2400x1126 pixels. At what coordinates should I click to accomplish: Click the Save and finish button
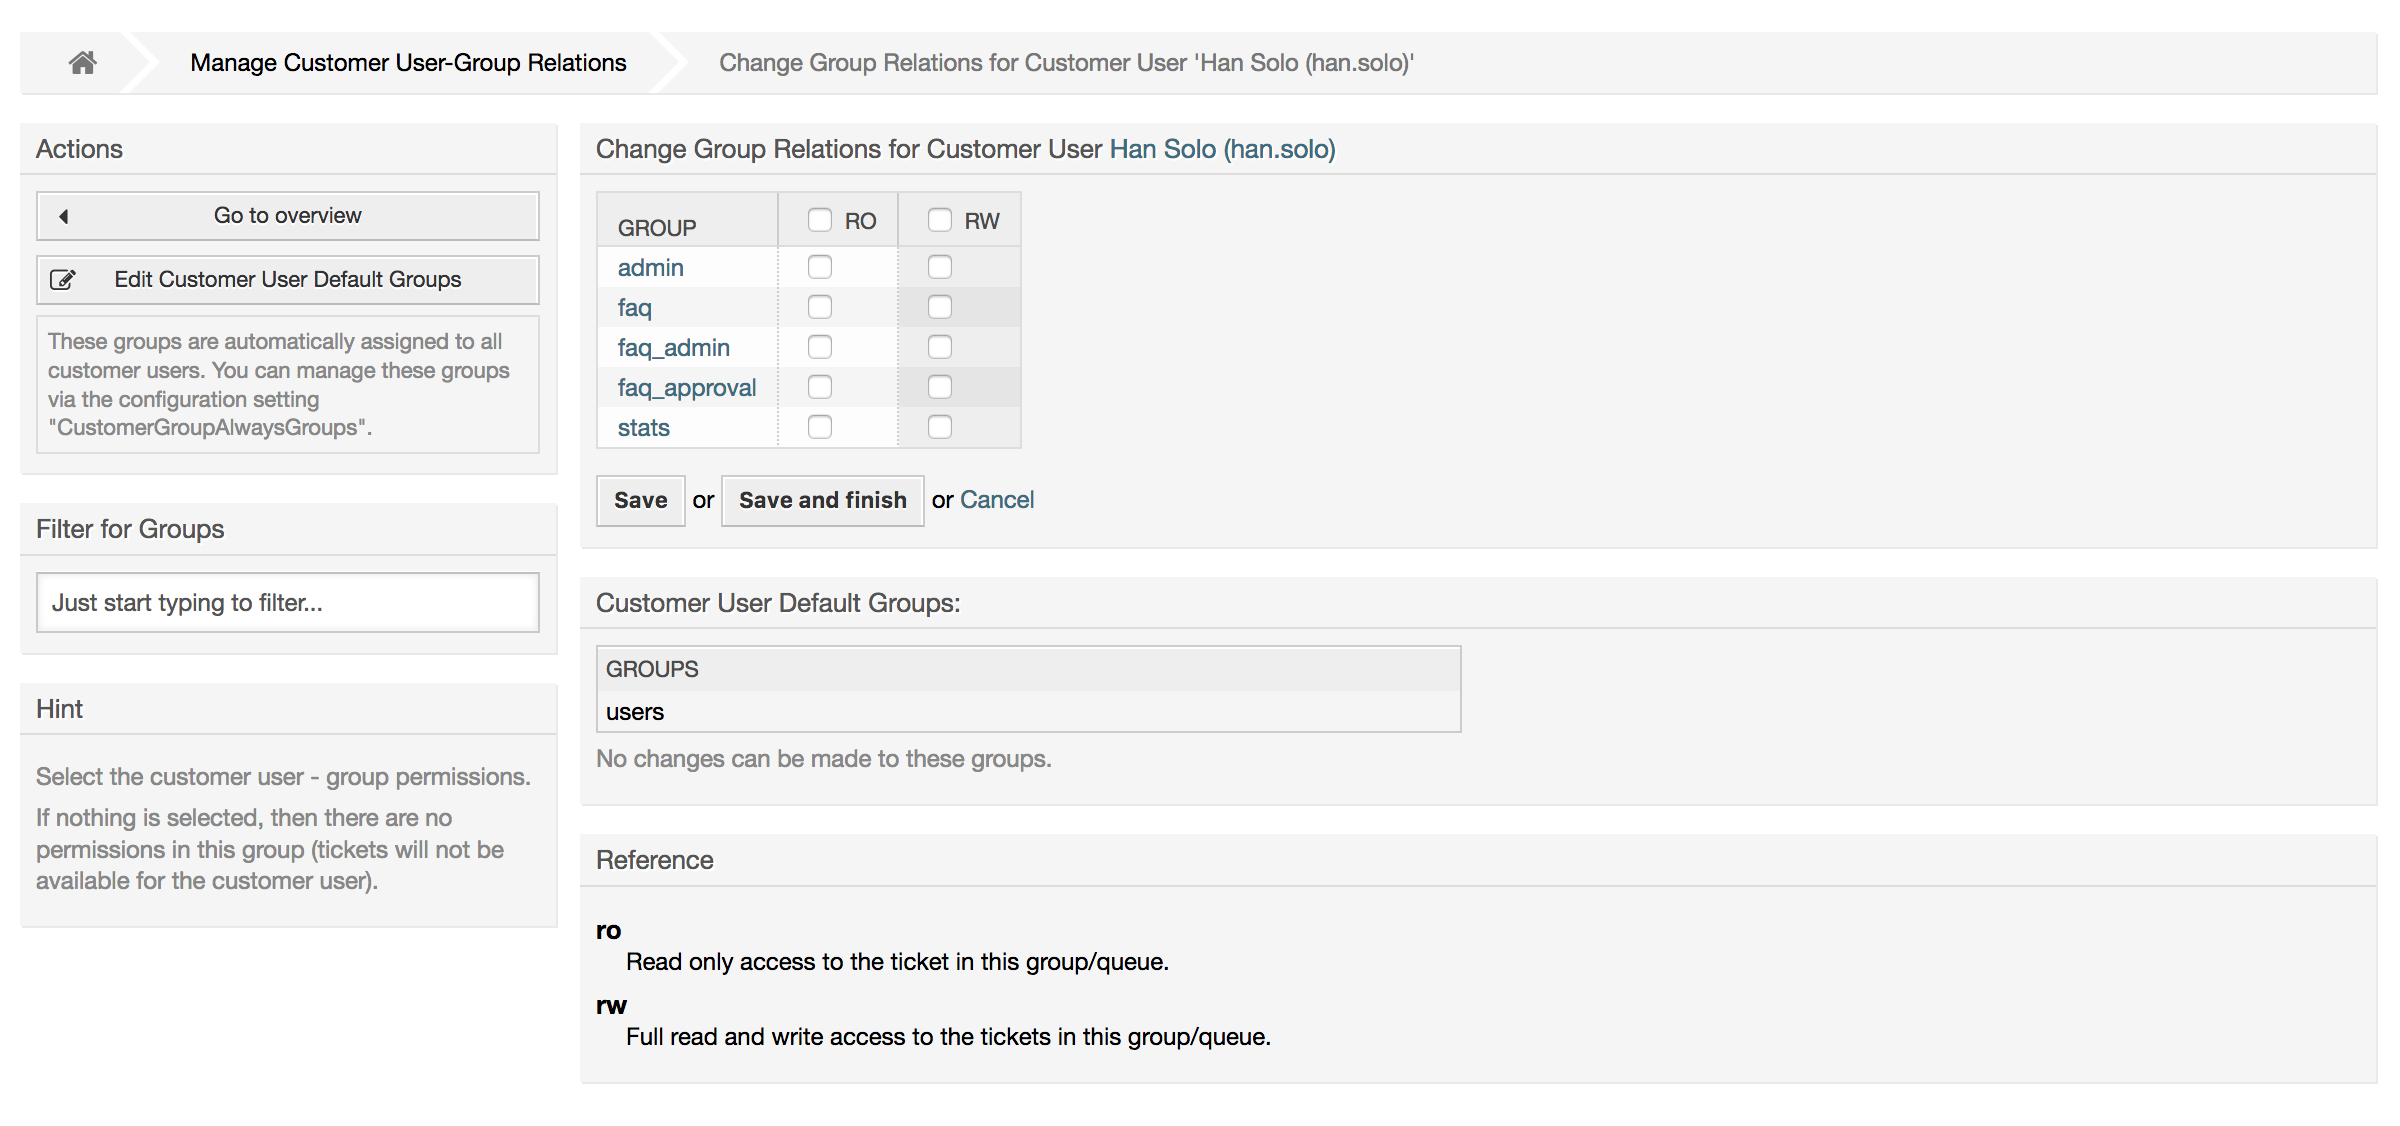tap(822, 500)
